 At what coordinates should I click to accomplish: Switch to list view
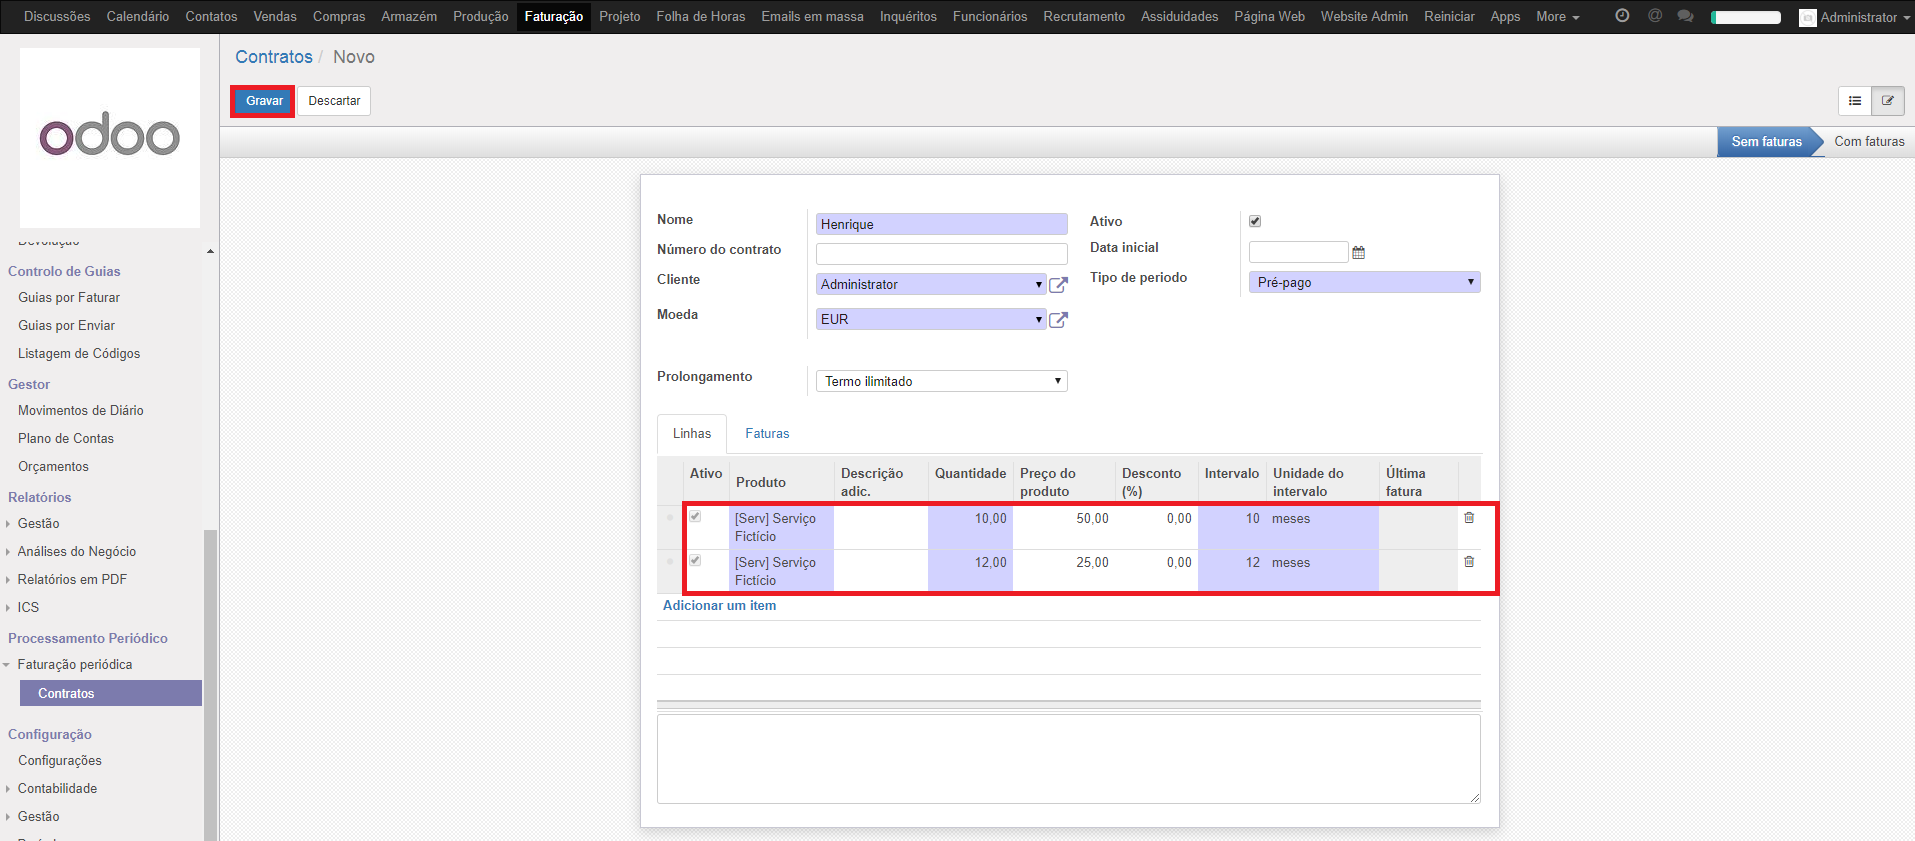pyautogui.click(x=1855, y=101)
